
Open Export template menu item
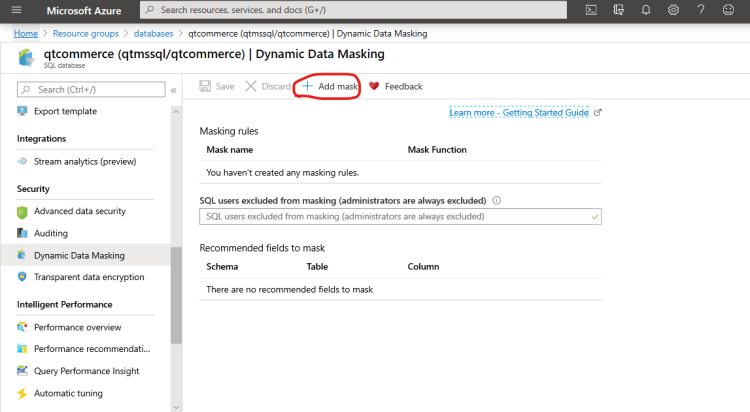point(66,111)
